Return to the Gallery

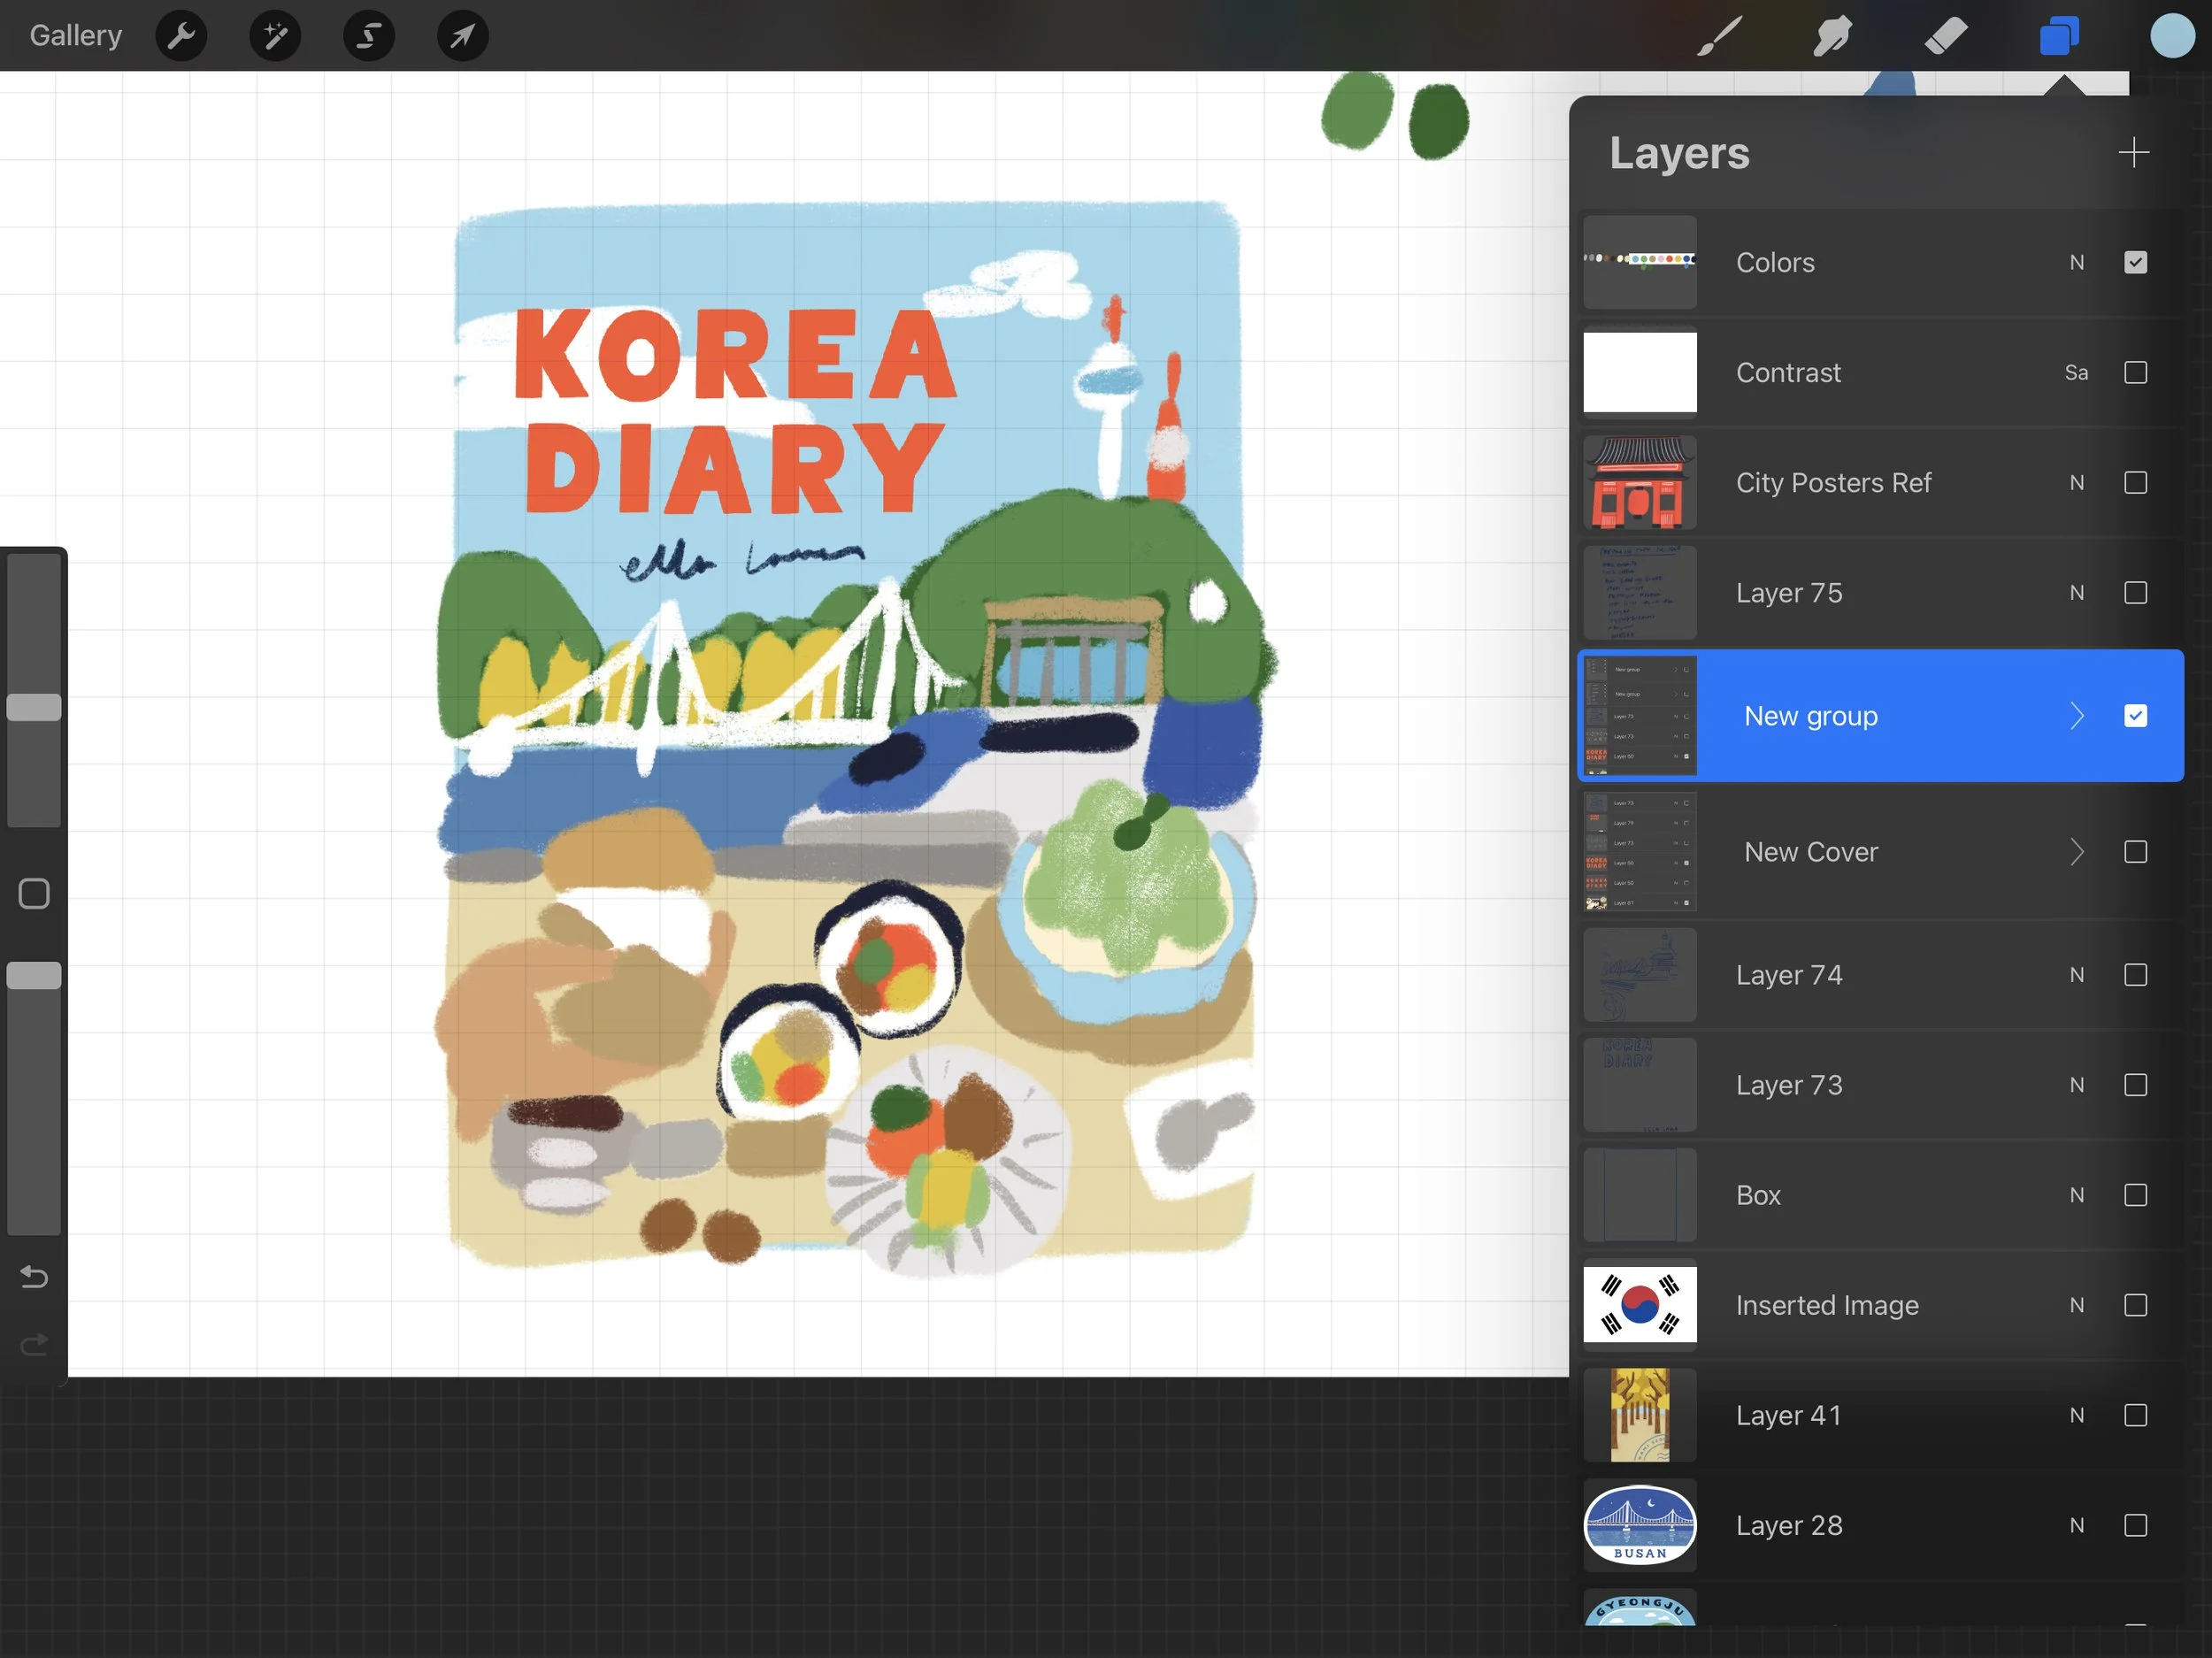pos(75,36)
